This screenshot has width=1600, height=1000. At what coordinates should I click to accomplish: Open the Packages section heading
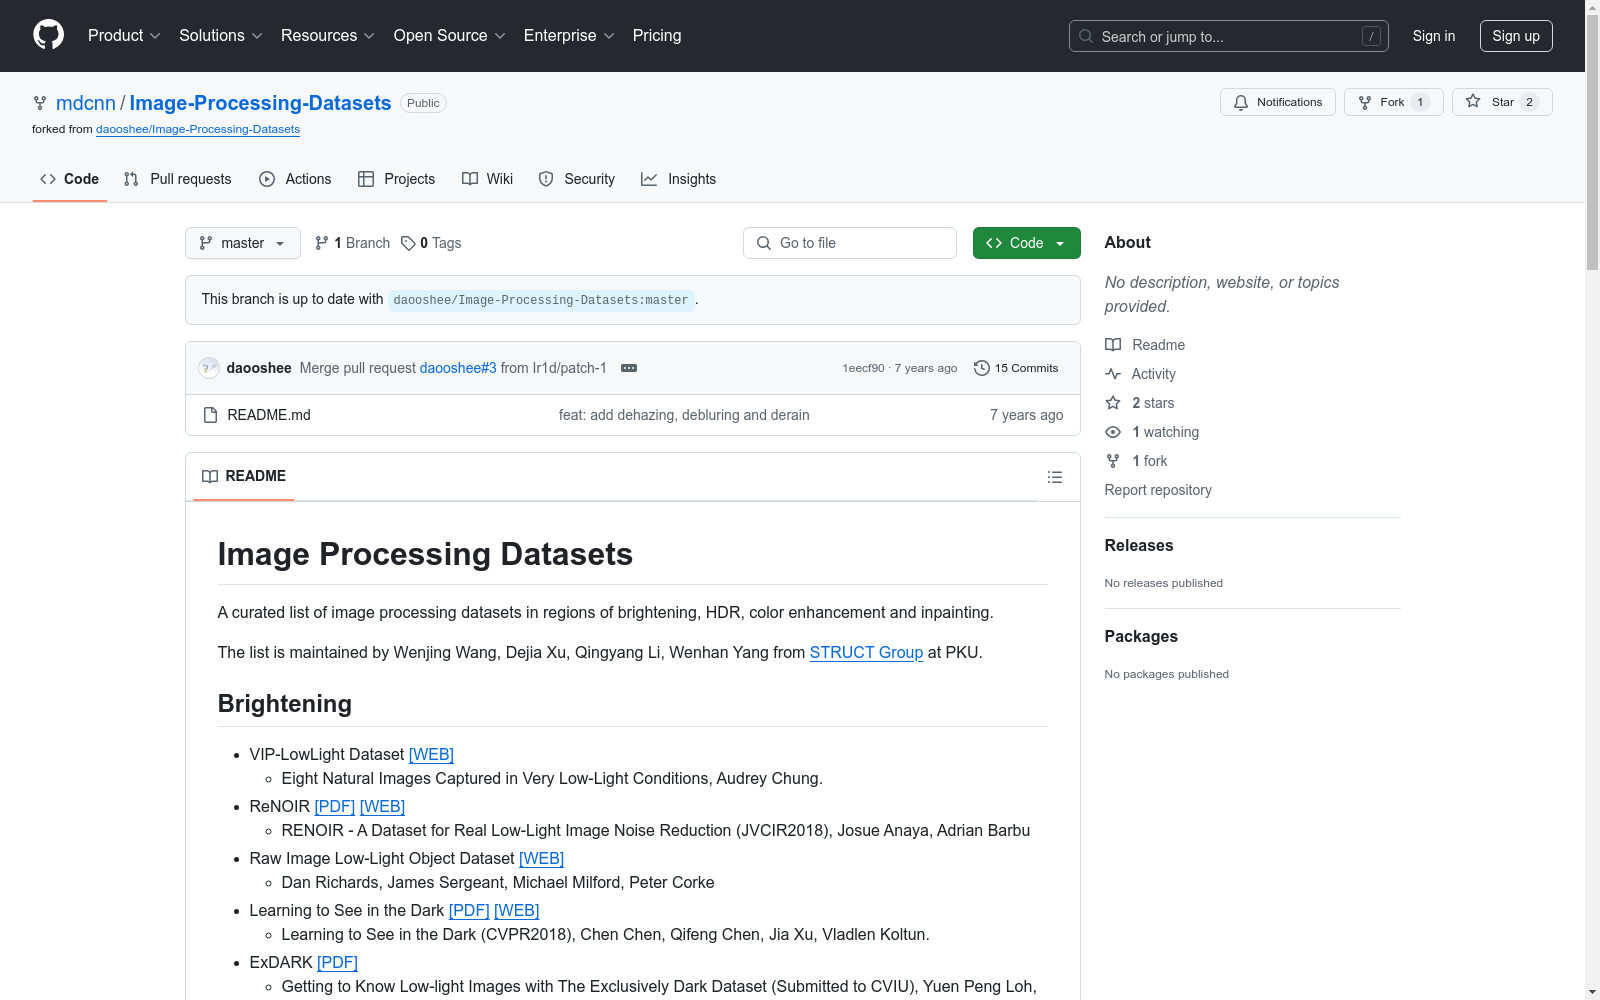click(x=1141, y=636)
